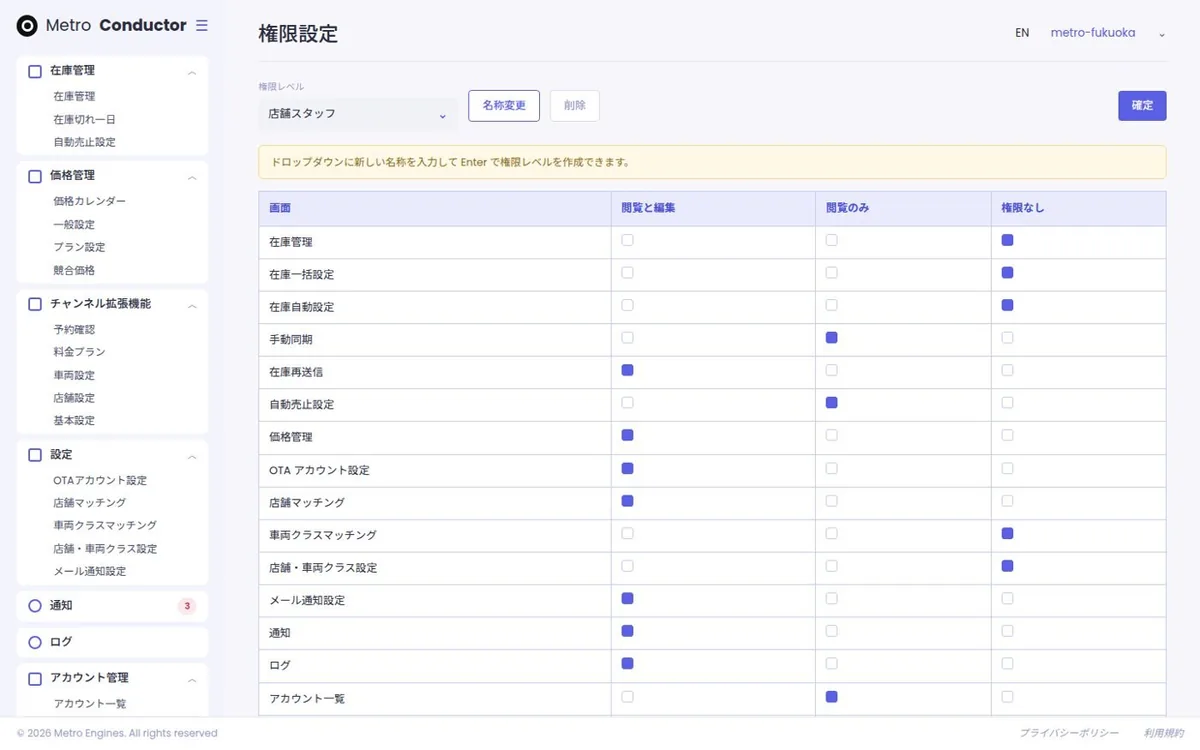Click the 価格管理 section square icon
Screen dimensions: 1200x750
pos(35,176)
